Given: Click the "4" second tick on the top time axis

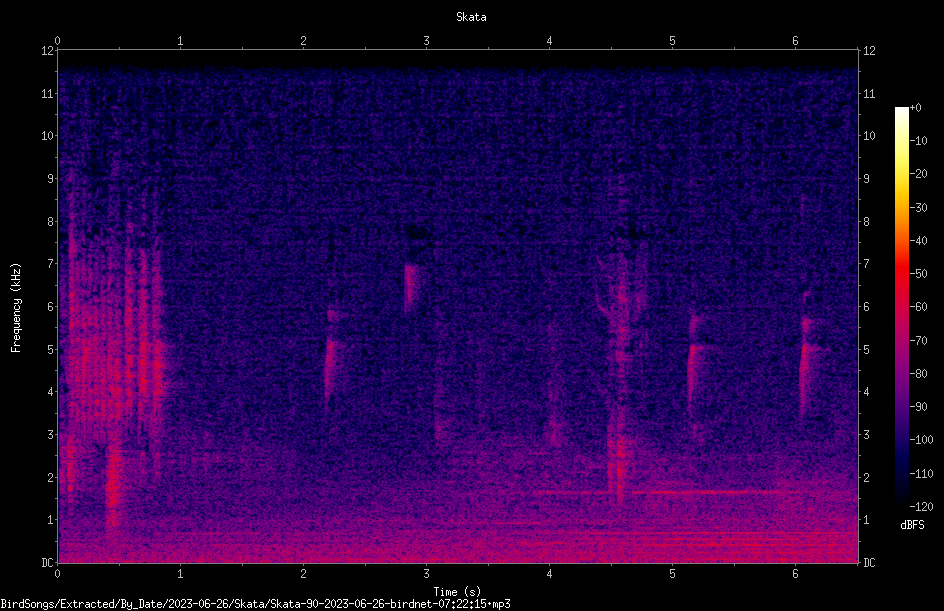Looking at the screenshot, I should [x=549, y=41].
